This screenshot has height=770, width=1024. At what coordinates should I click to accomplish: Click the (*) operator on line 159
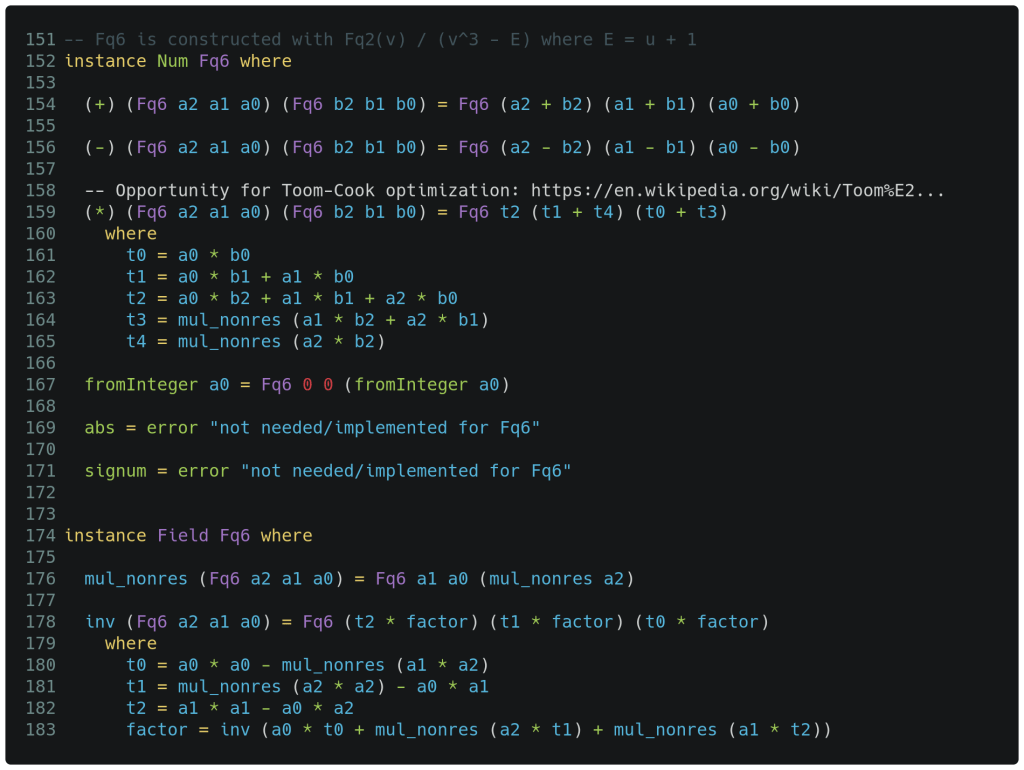tap(100, 212)
